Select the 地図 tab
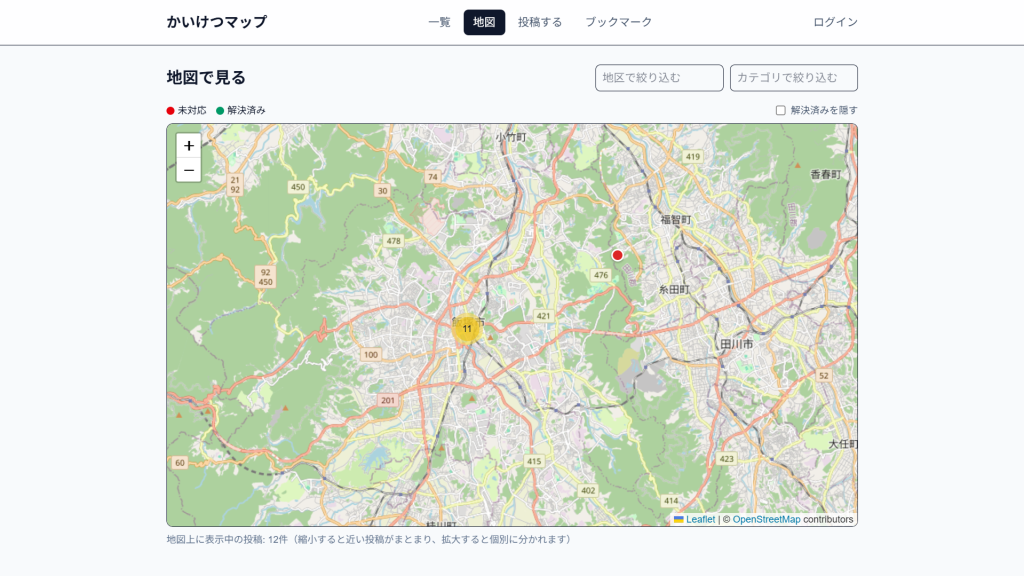 [x=484, y=22]
